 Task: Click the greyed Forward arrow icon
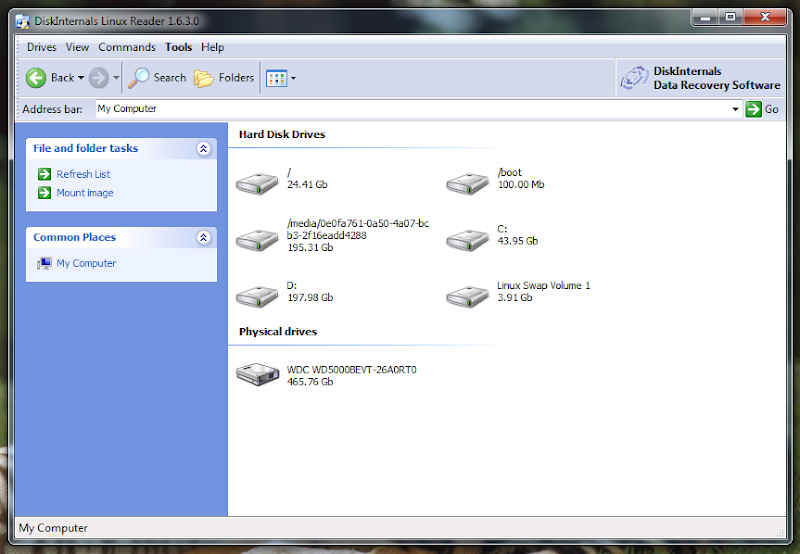click(98, 78)
